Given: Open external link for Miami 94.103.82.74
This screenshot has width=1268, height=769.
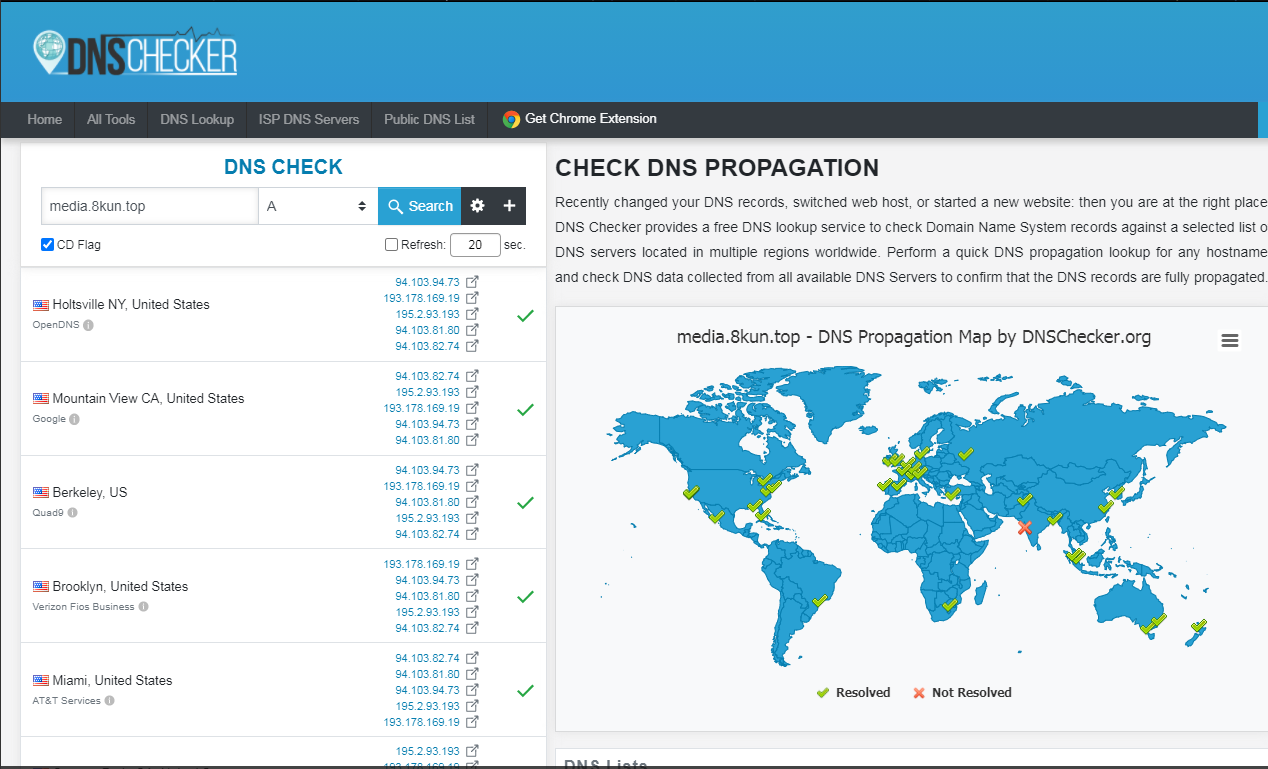Looking at the screenshot, I should [x=473, y=658].
